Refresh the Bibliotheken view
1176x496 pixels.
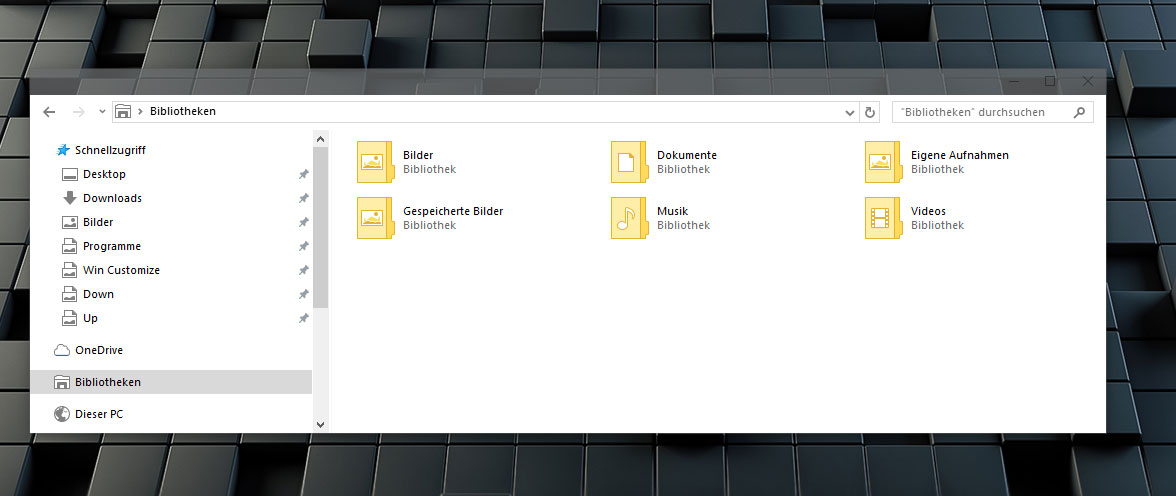tap(870, 113)
